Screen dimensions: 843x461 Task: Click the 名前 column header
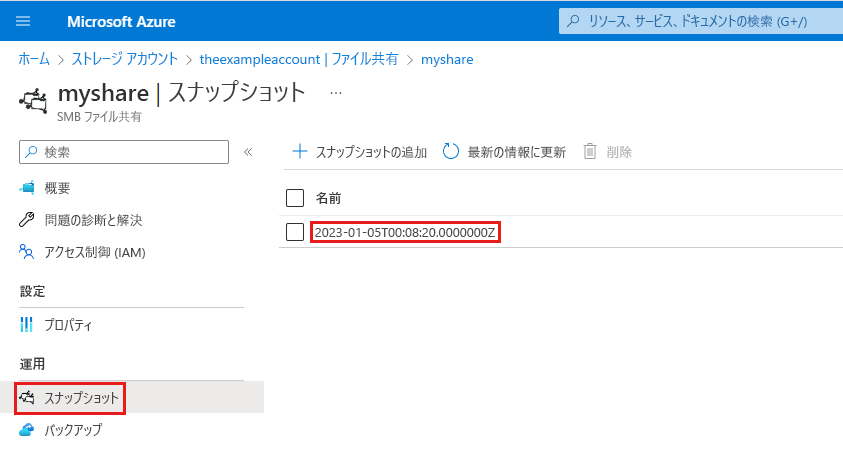[x=328, y=198]
